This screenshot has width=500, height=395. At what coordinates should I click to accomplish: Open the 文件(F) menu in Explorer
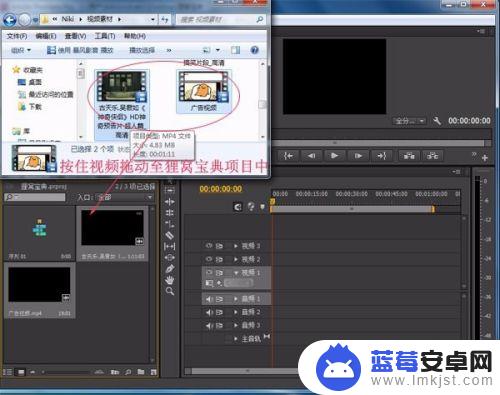[17, 36]
